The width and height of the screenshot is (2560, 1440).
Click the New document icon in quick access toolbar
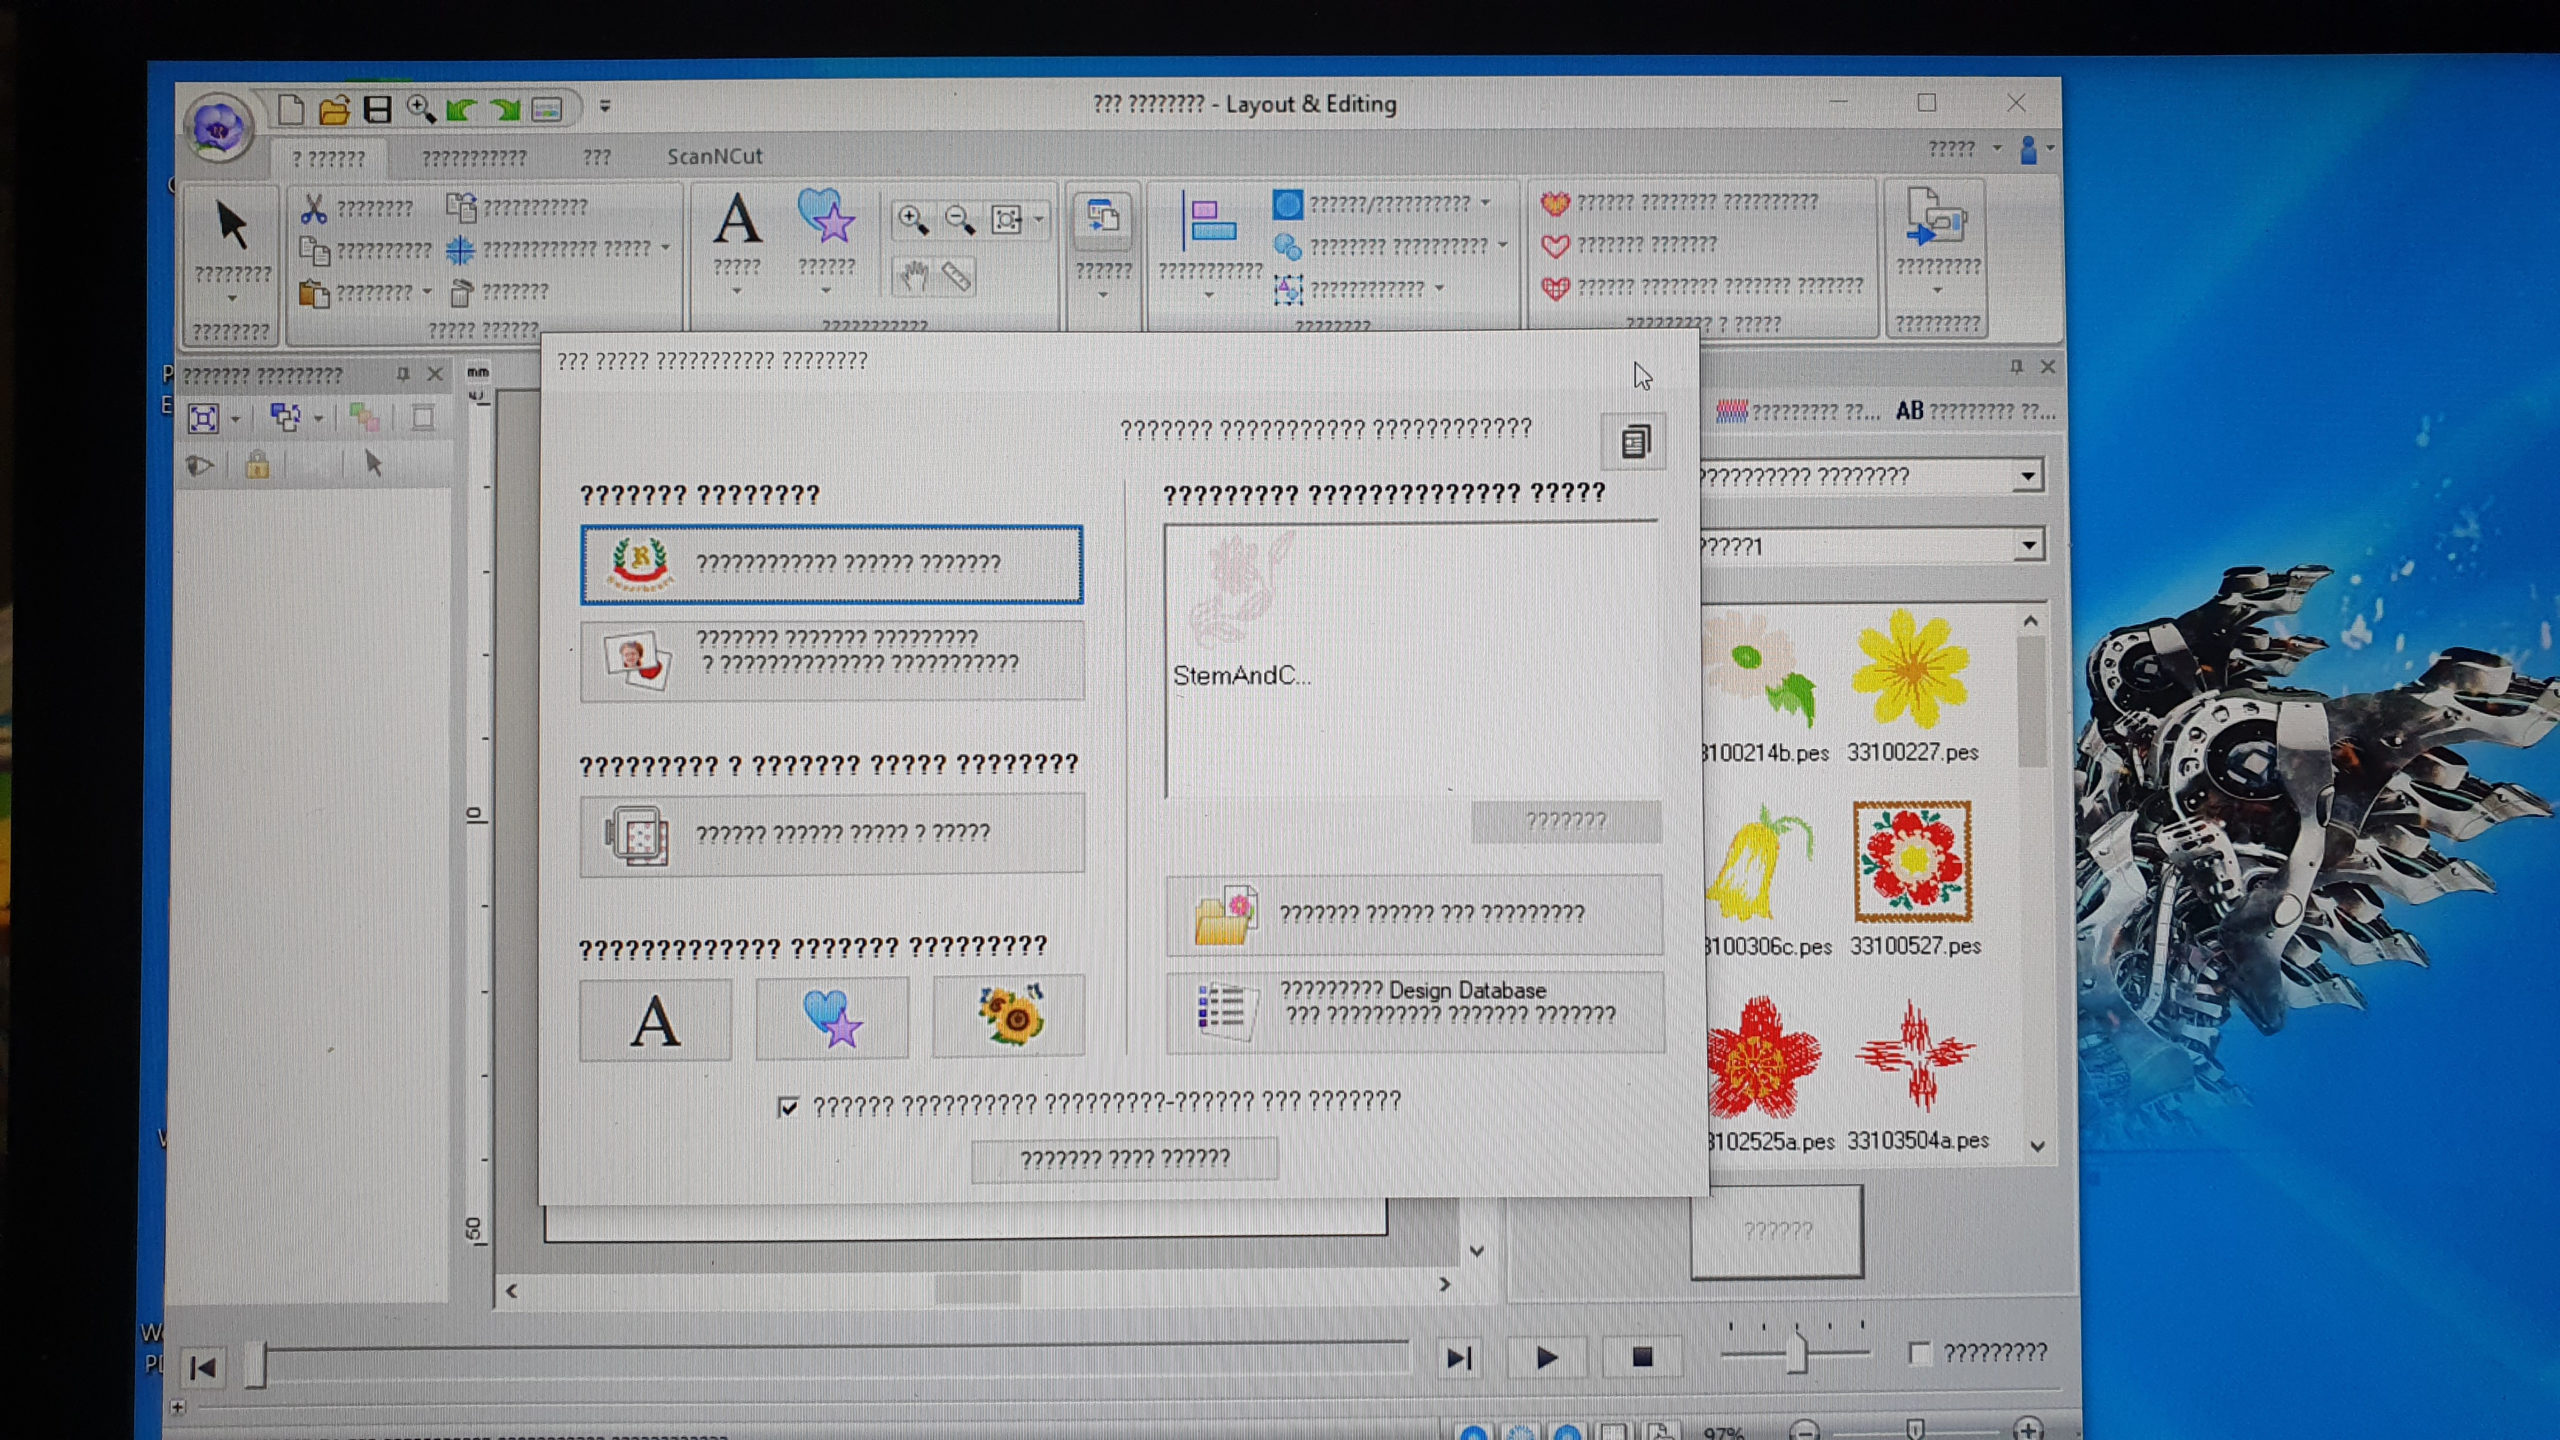click(290, 109)
